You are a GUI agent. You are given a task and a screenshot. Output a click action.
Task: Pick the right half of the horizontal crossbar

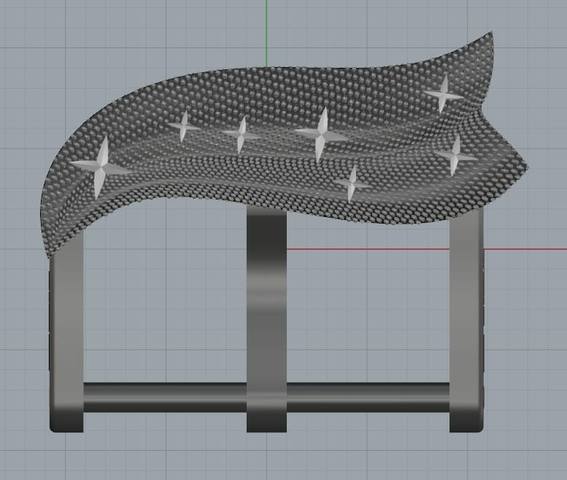point(368,397)
